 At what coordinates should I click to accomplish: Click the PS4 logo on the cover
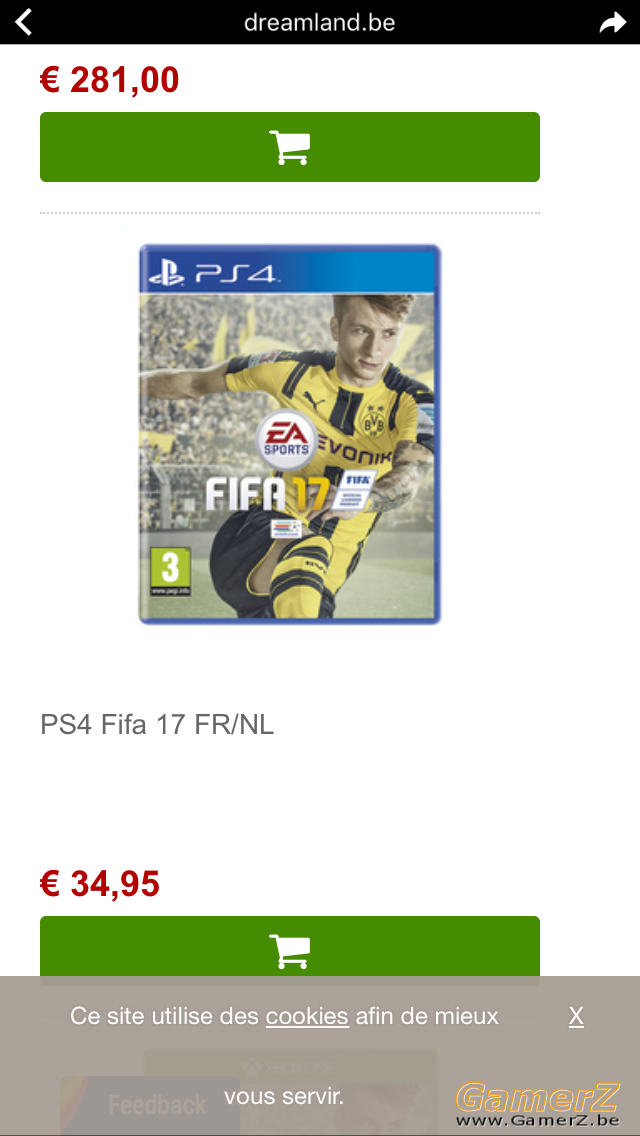212,275
